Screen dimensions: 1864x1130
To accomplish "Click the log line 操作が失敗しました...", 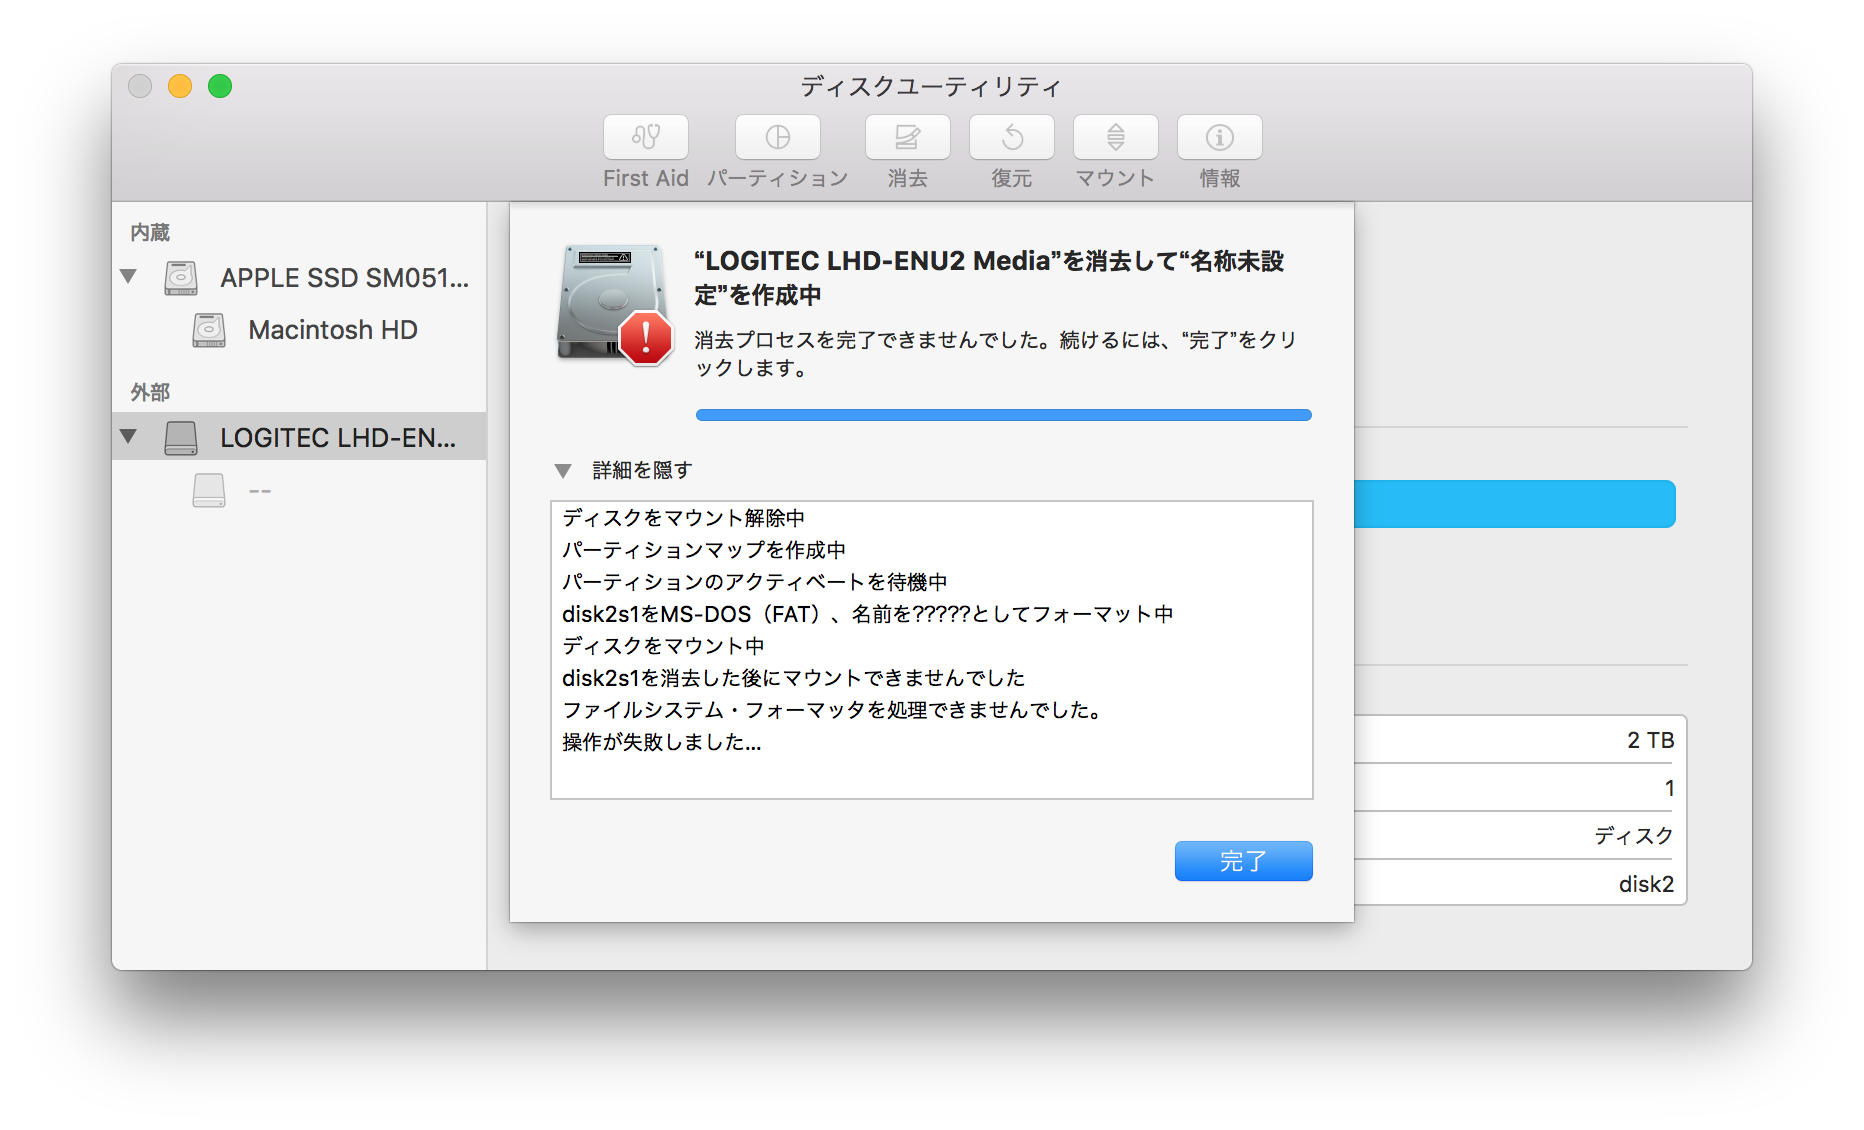I will point(662,742).
